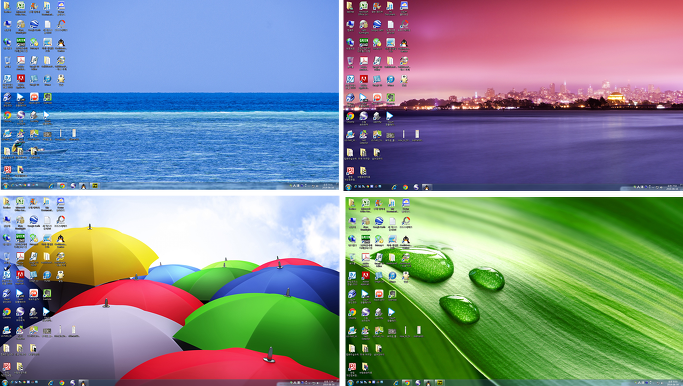Select purple S sphere icon on ocean desktop
Viewport: 683px width, 386px height.
tap(20, 115)
